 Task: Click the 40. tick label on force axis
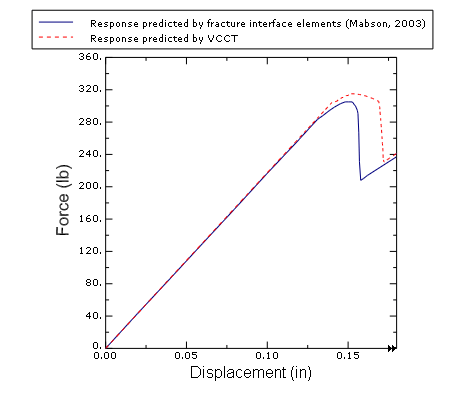point(93,315)
